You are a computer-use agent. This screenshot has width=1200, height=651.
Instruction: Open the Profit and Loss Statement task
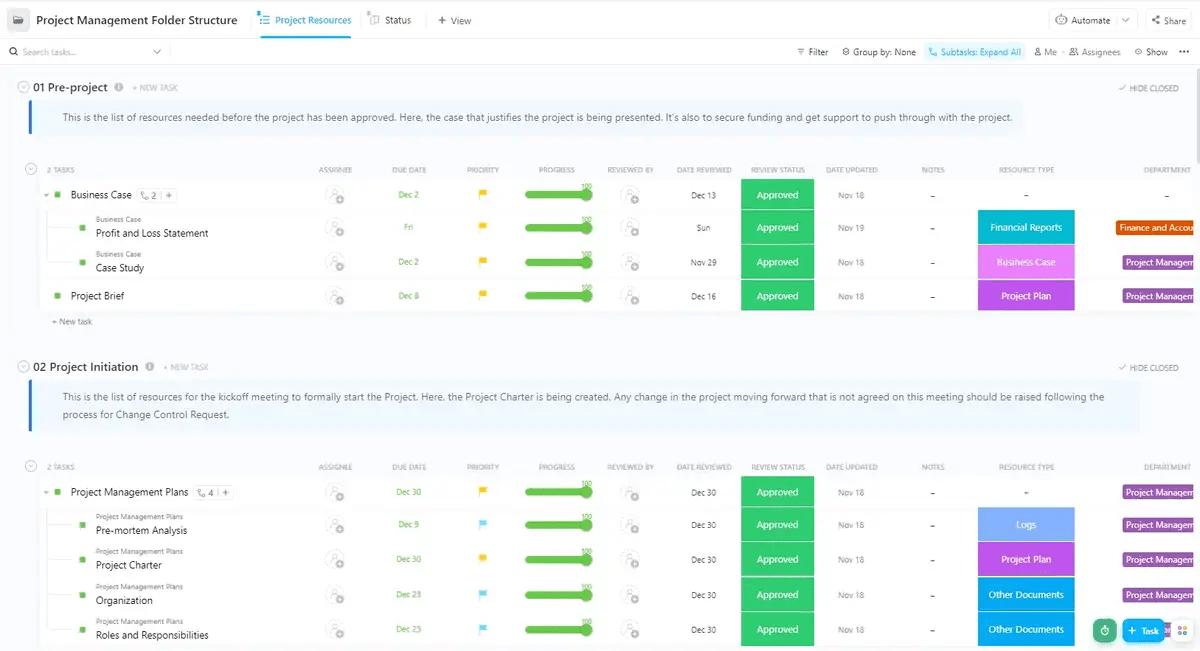152,233
